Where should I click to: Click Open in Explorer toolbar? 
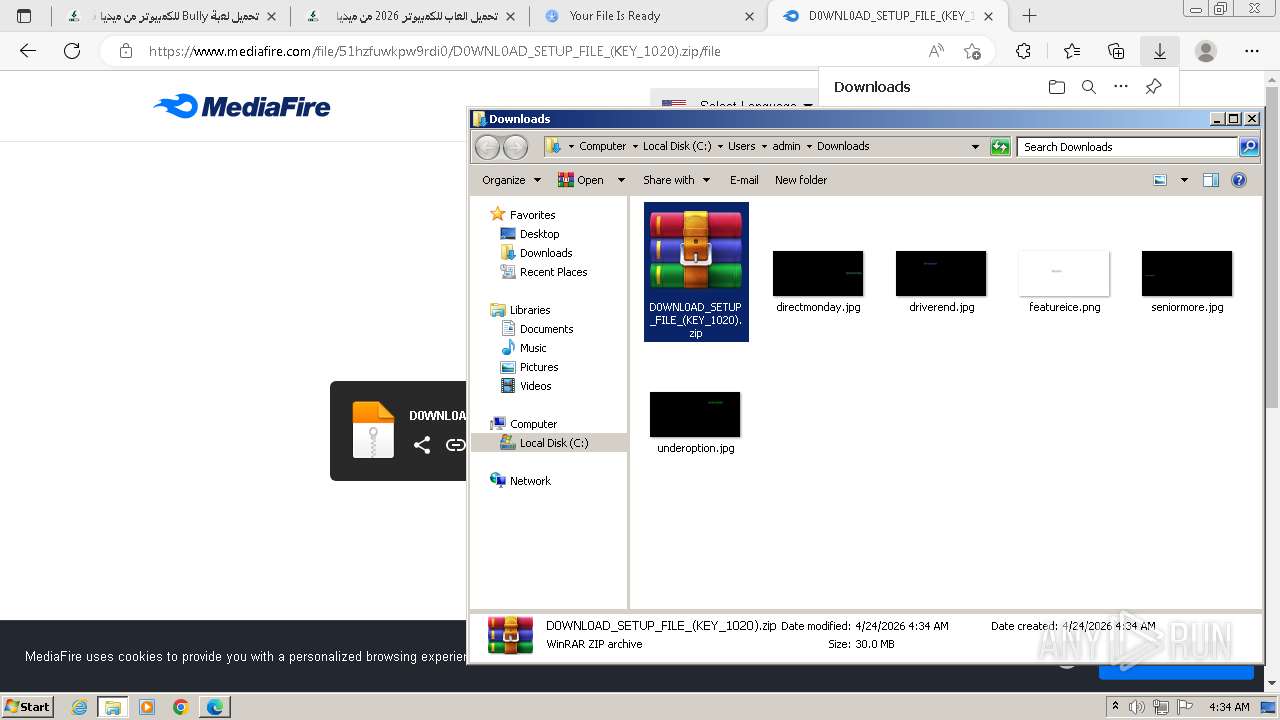(581, 180)
